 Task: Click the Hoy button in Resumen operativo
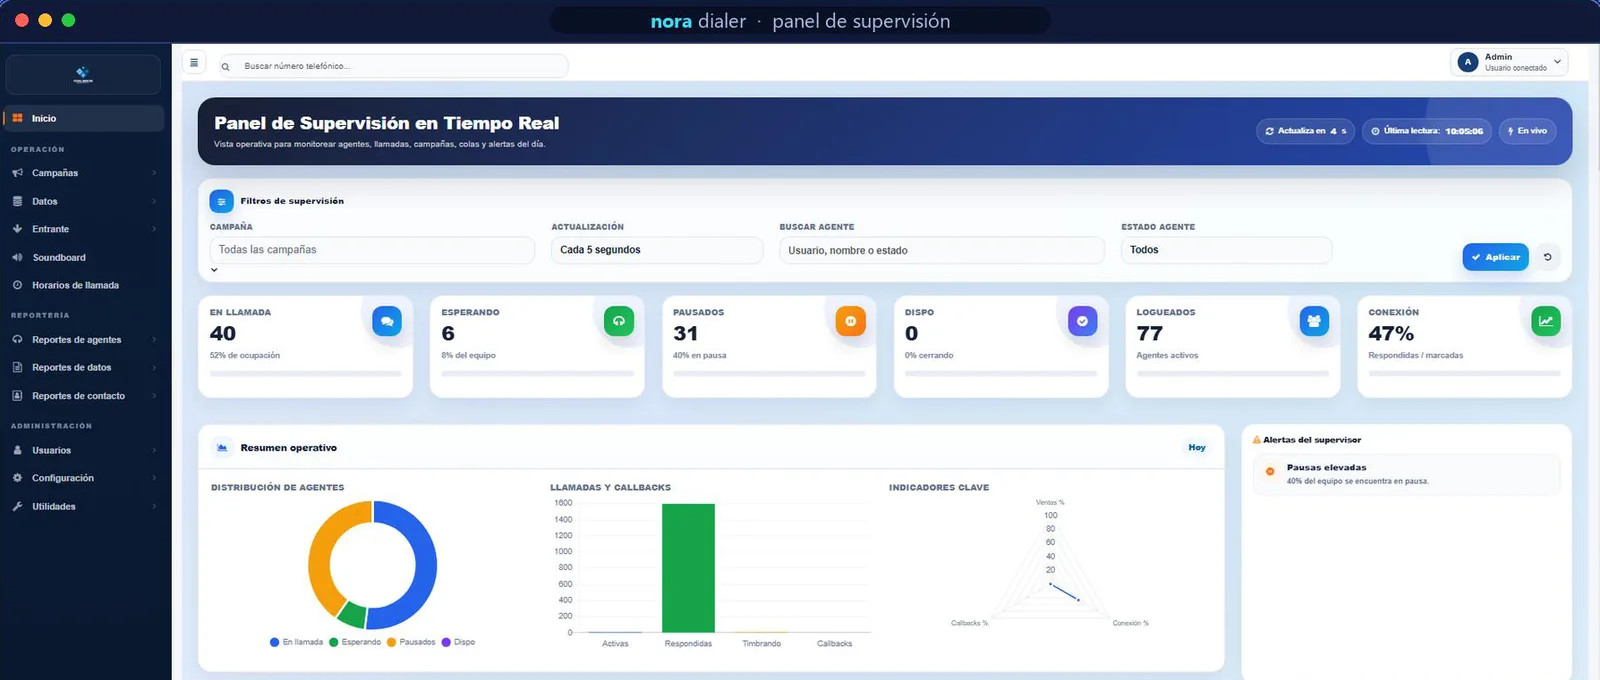pos(1197,448)
